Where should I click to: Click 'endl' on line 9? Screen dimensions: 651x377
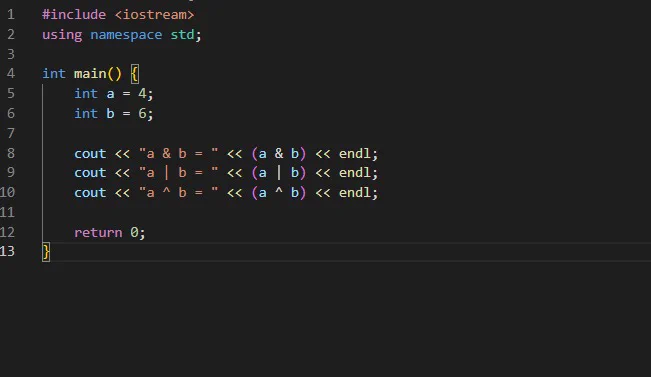coord(355,172)
